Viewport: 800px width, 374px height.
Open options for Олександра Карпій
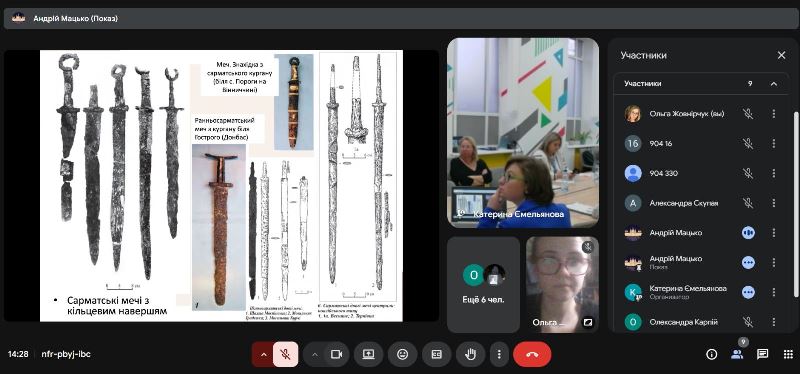[773, 322]
